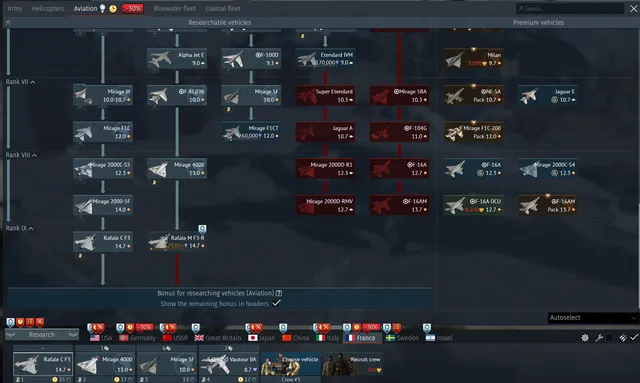
Task: Select the Sweden nation tab
Action: coord(402,338)
